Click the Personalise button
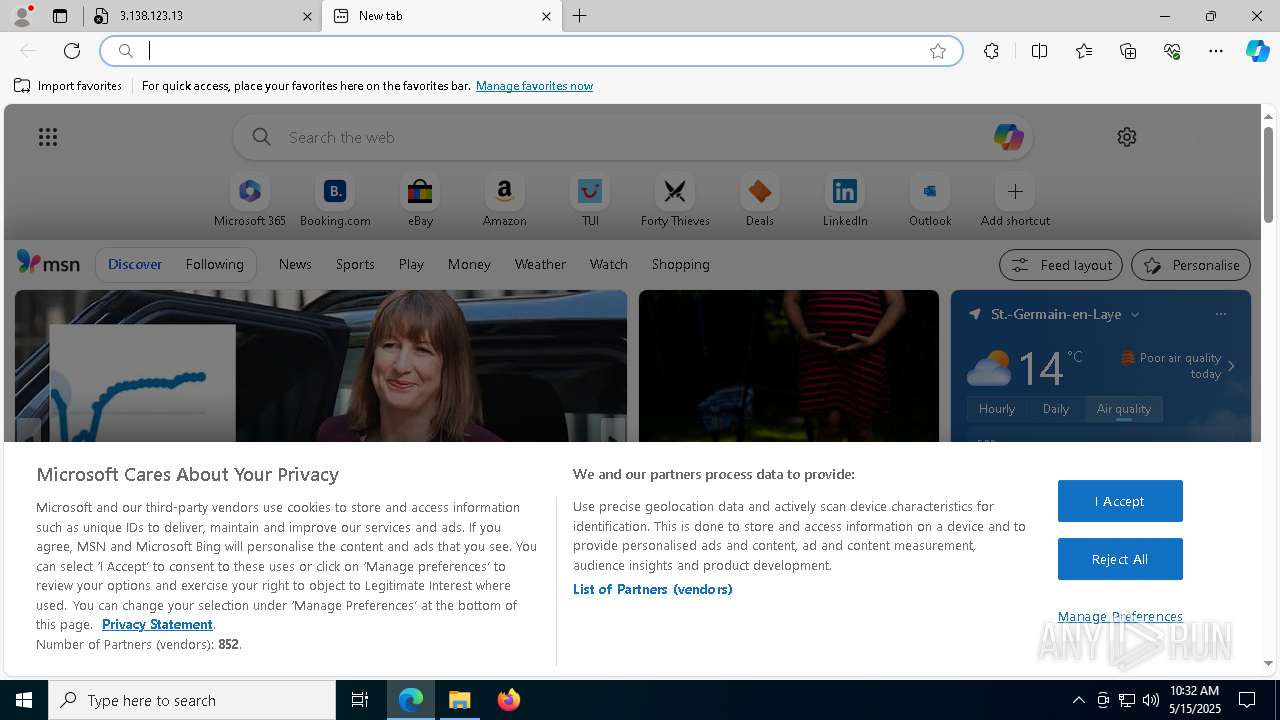Image resolution: width=1280 pixels, height=720 pixels. point(1191,265)
